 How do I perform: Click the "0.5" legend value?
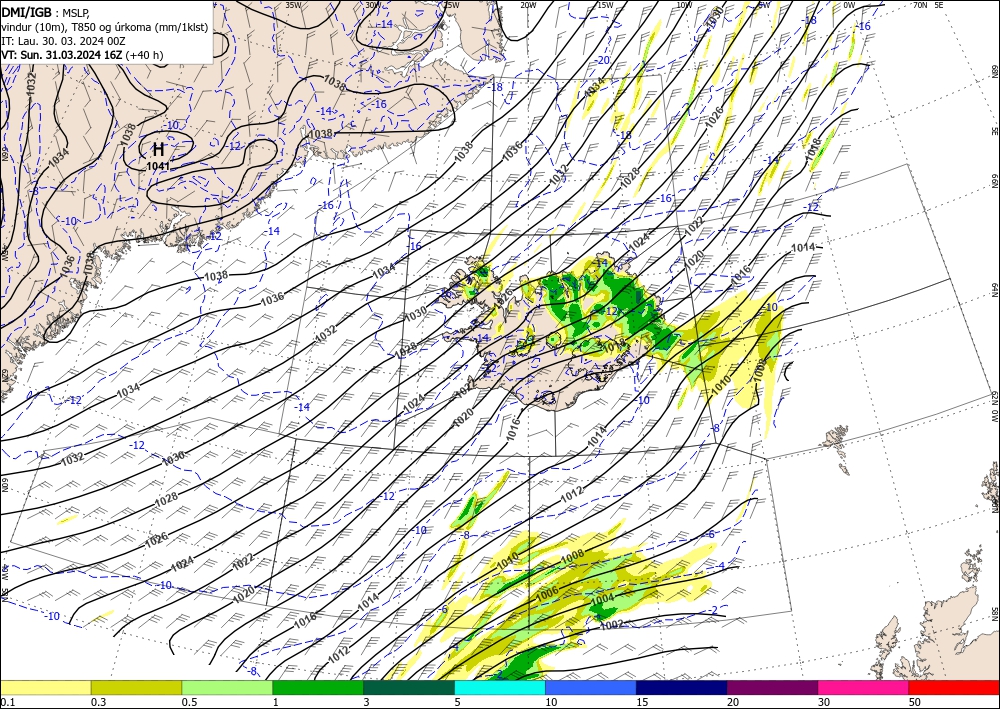189,702
